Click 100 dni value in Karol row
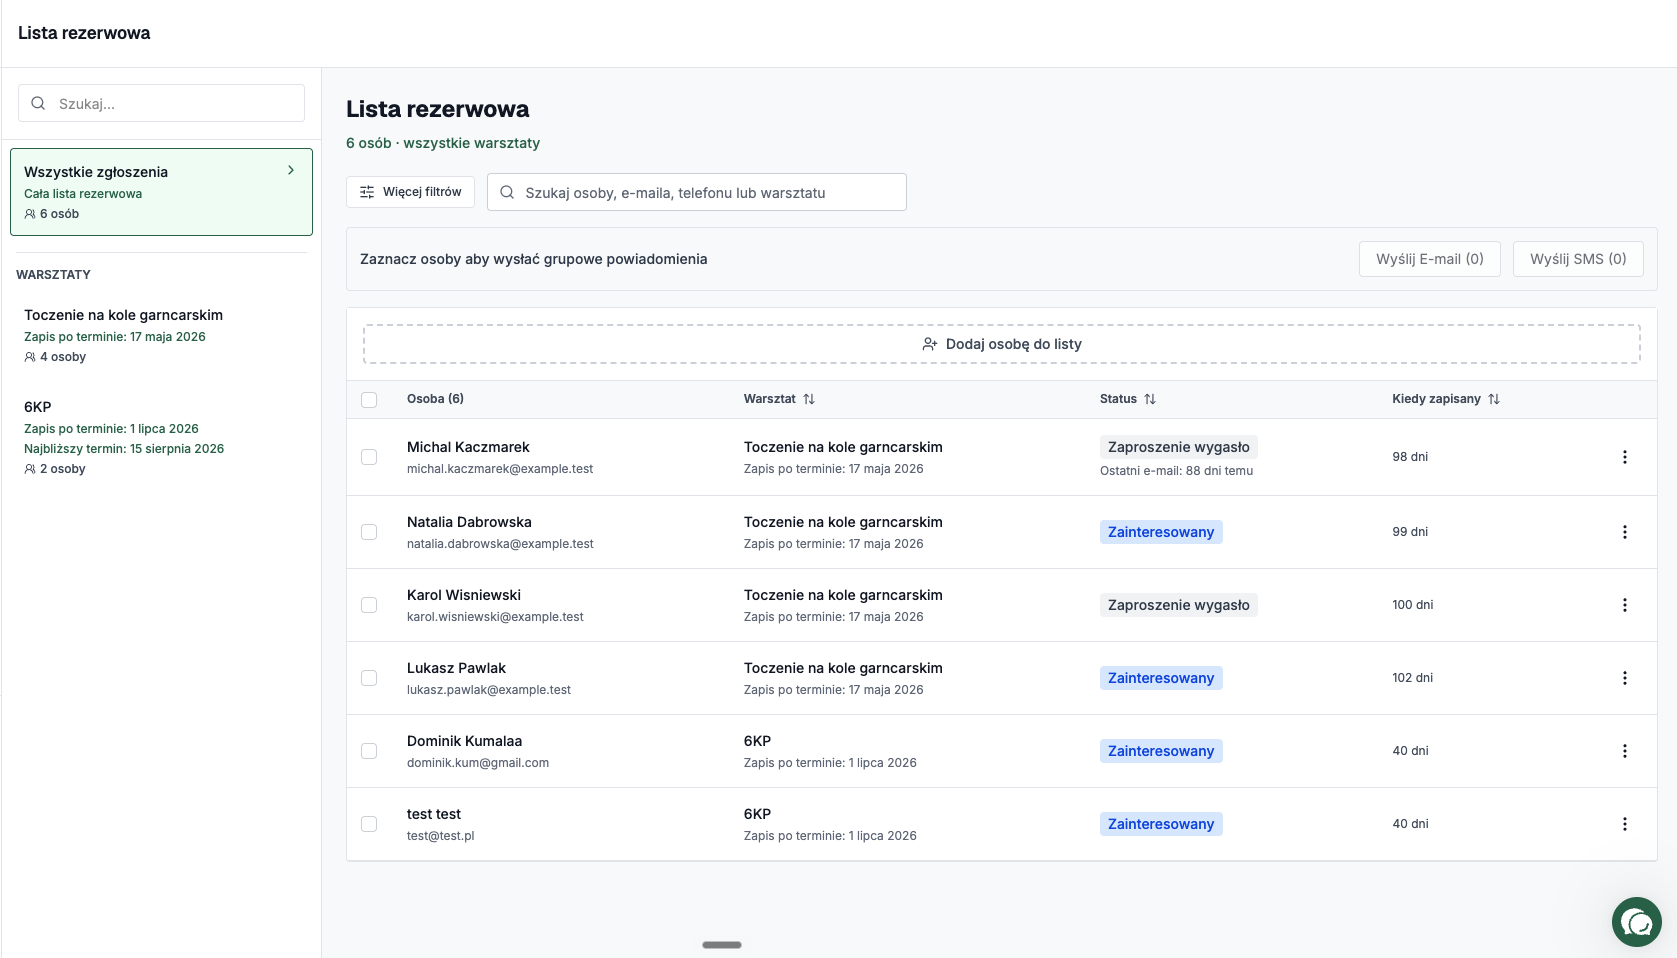Image resolution: width=1677 pixels, height=958 pixels. click(x=1412, y=605)
